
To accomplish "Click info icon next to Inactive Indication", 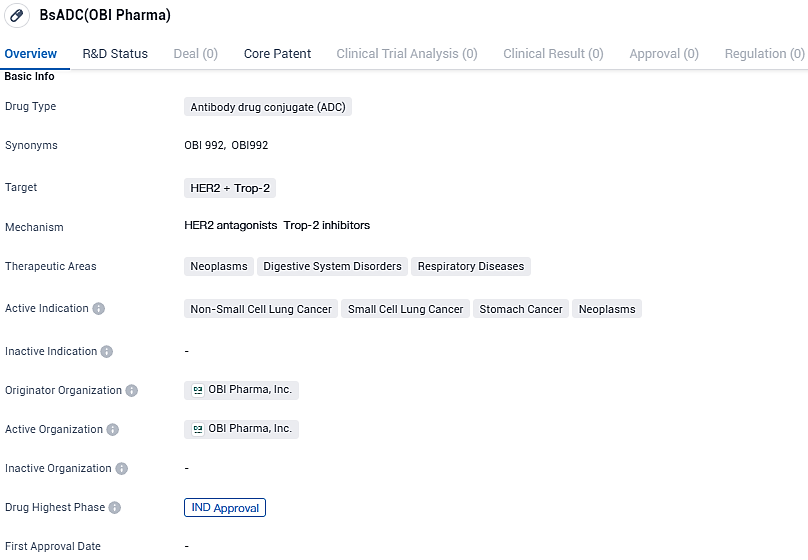I will click(x=107, y=352).
